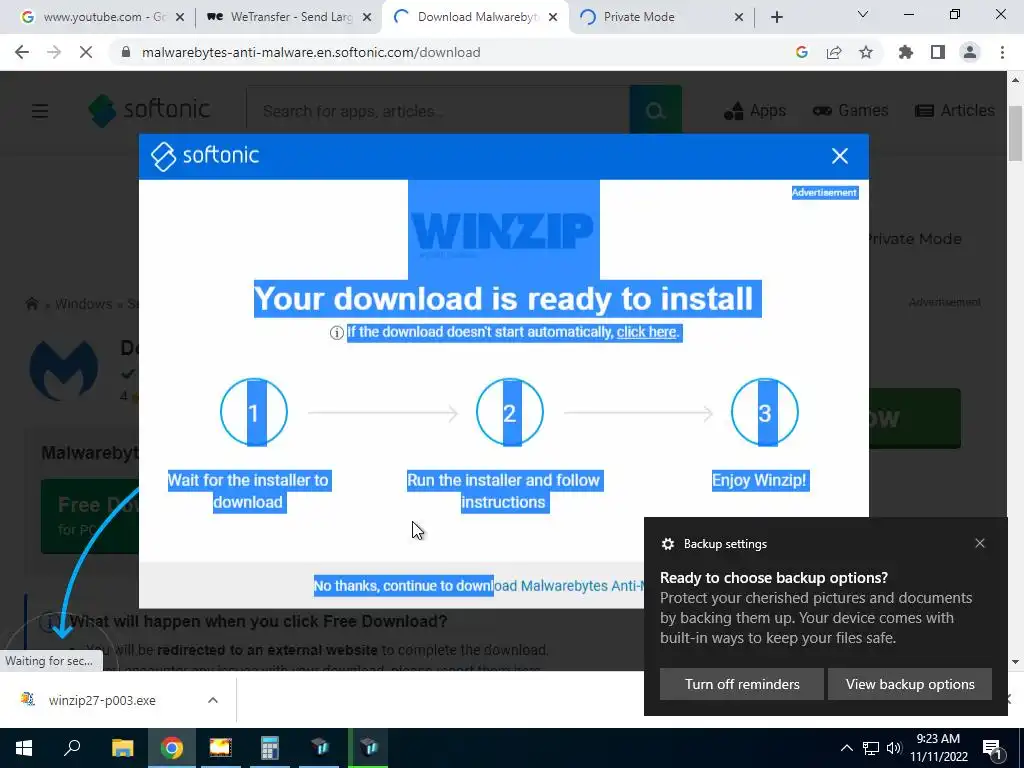Click the page vertical scrollbar thumb
The width and height of the screenshot is (1024, 768).
coord(1015,133)
